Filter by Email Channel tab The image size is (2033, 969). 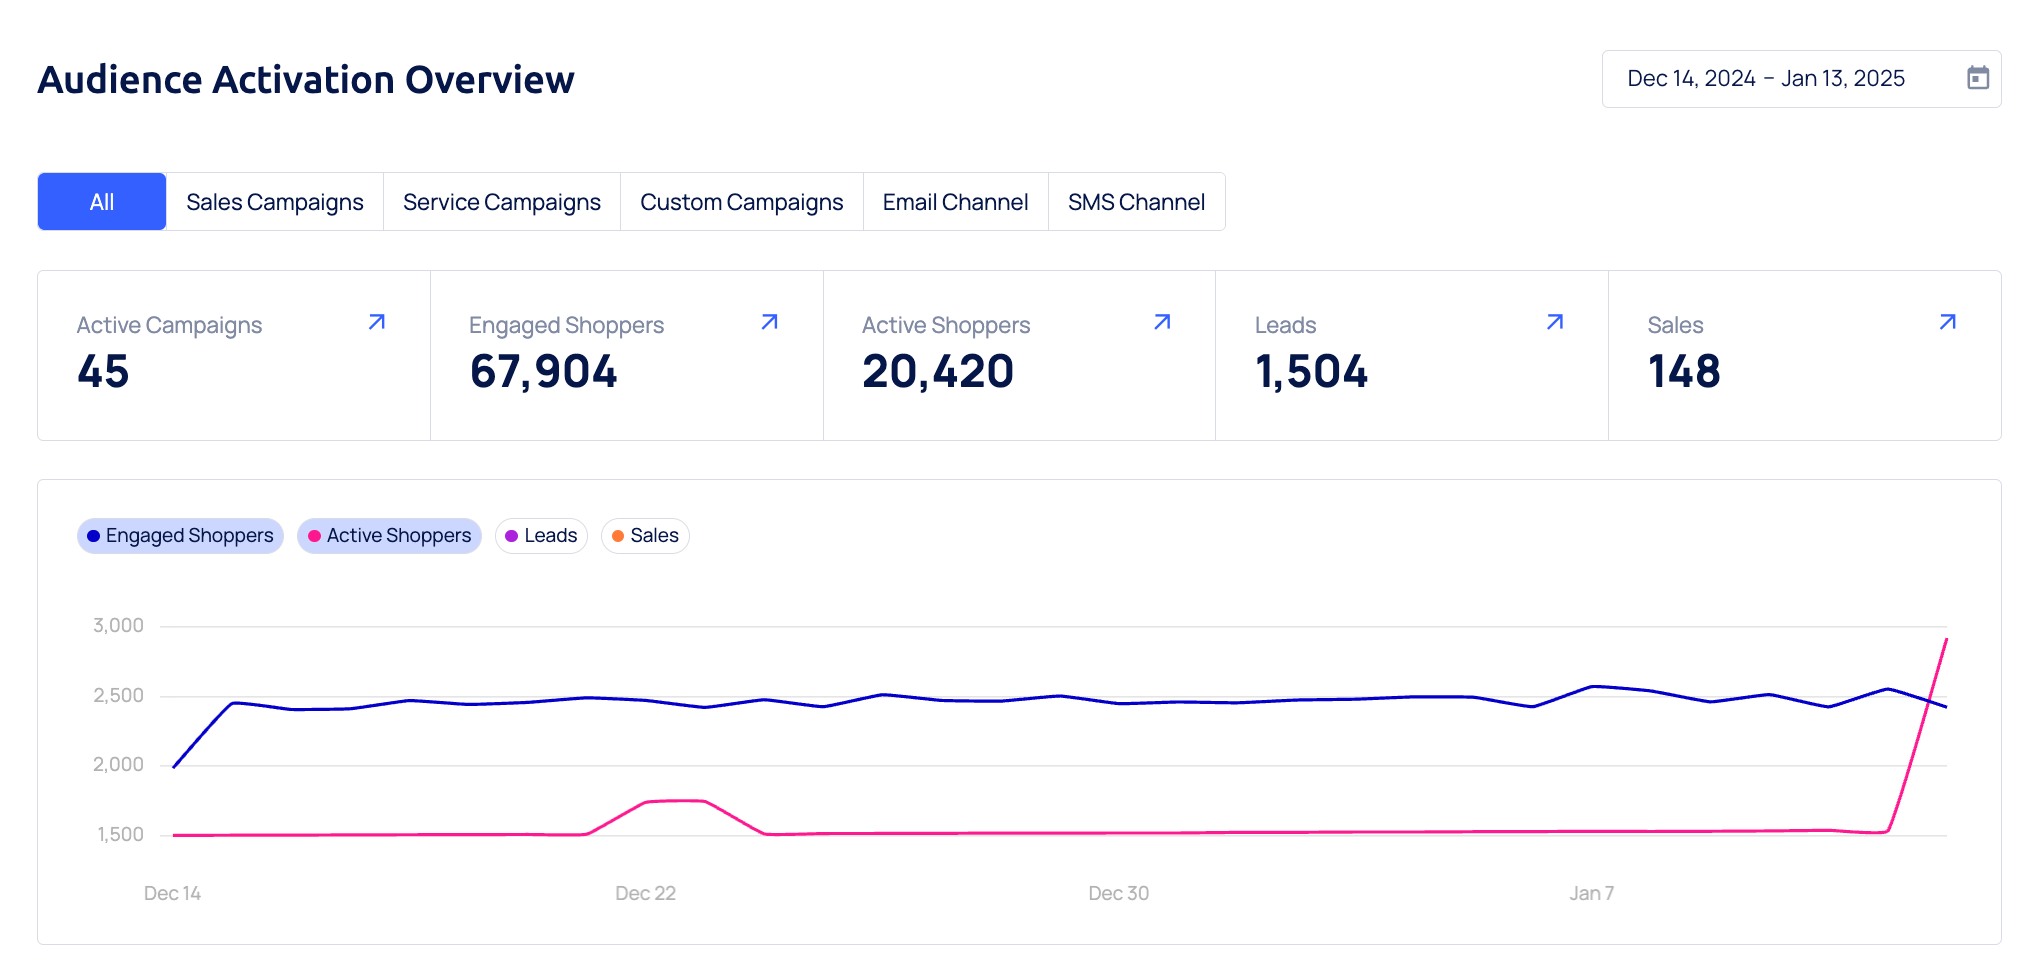pos(955,202)
